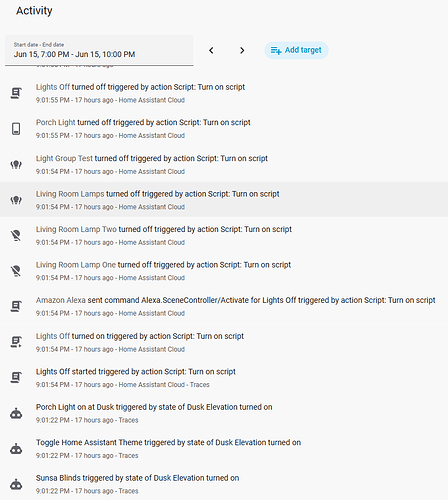The width and height of the screenshot is (448, 500).
Task: Open the Light Group Test entity link
Action: pyautogui.click(x=64, y=158)
